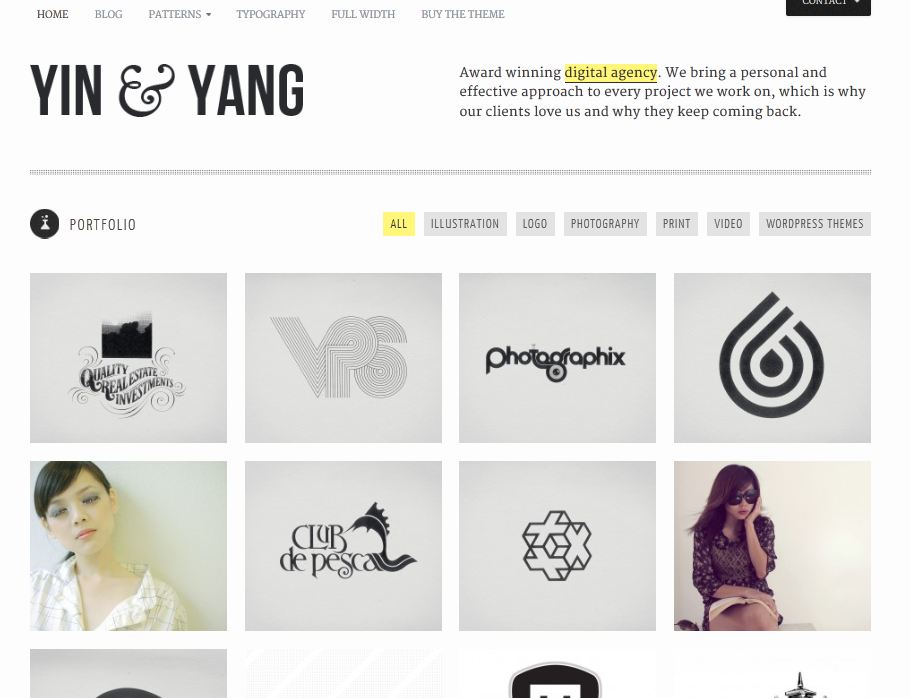910x698 pixels.
Task: Open the woman with sunglasses photo
Action: coord(772,546)
